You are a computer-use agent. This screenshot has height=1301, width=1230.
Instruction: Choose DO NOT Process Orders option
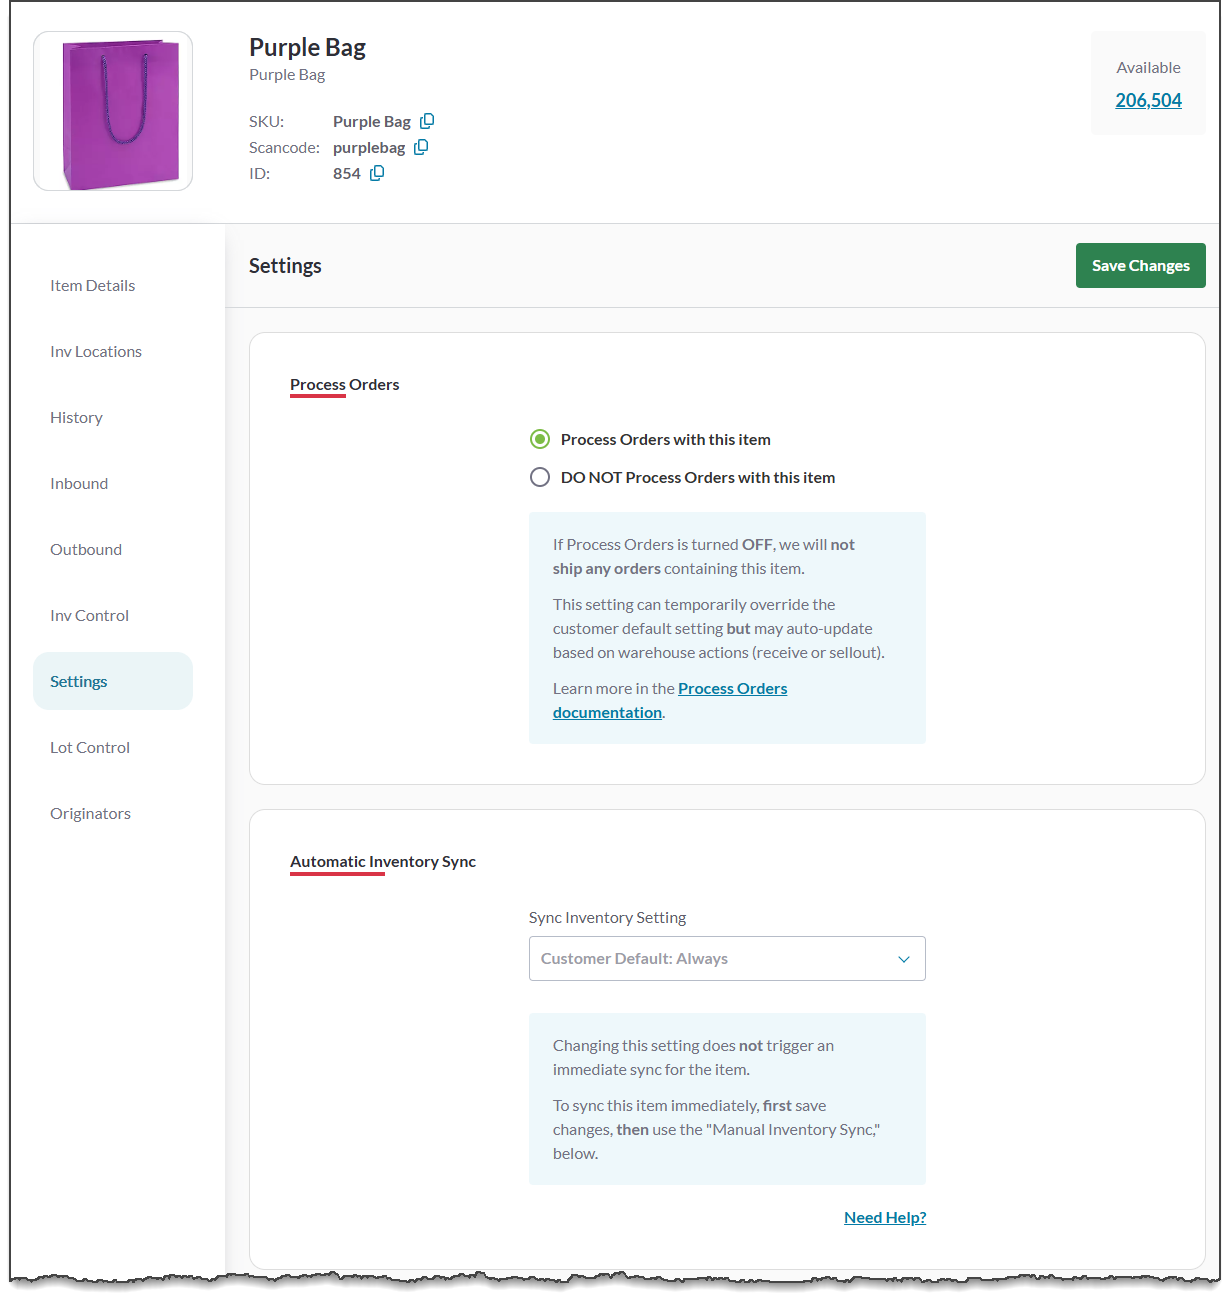point(540,477)
